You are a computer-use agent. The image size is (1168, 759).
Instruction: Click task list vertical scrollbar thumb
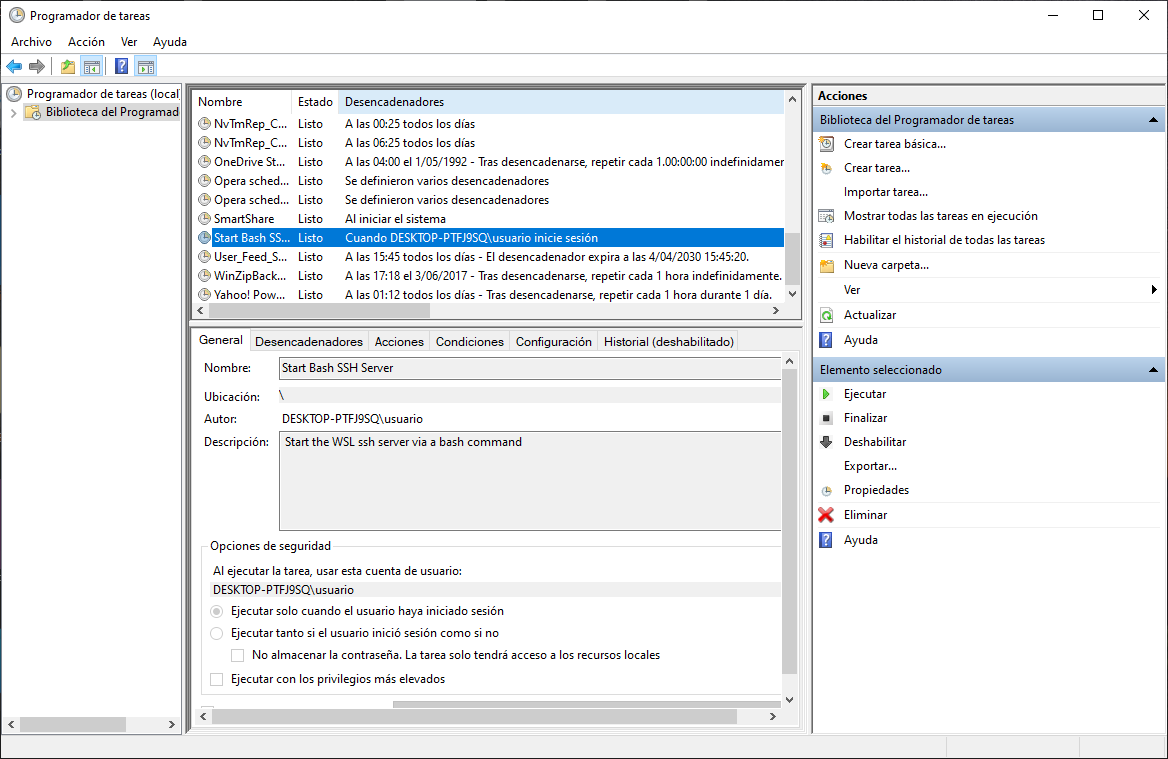[x=793, y=258]
